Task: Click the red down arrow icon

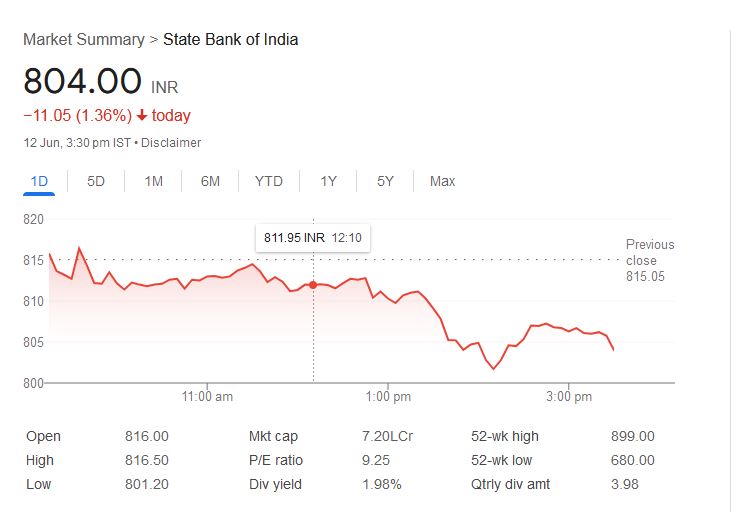Action: pos(142,116)
